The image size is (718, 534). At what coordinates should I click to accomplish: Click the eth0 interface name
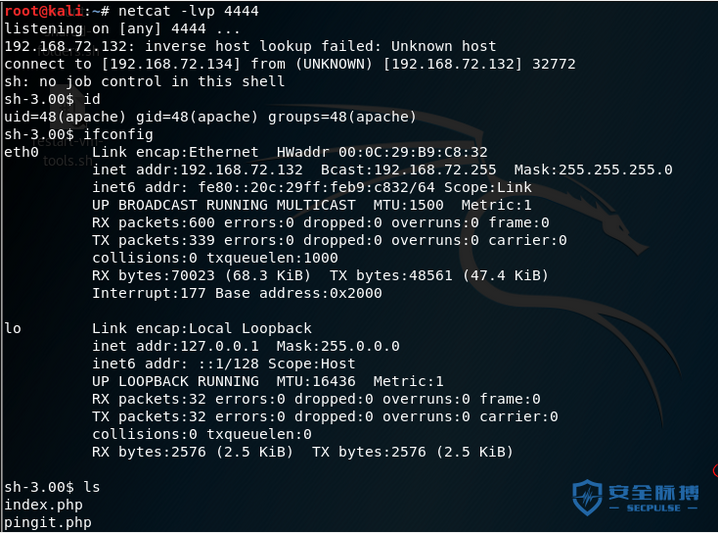(22, 152)
